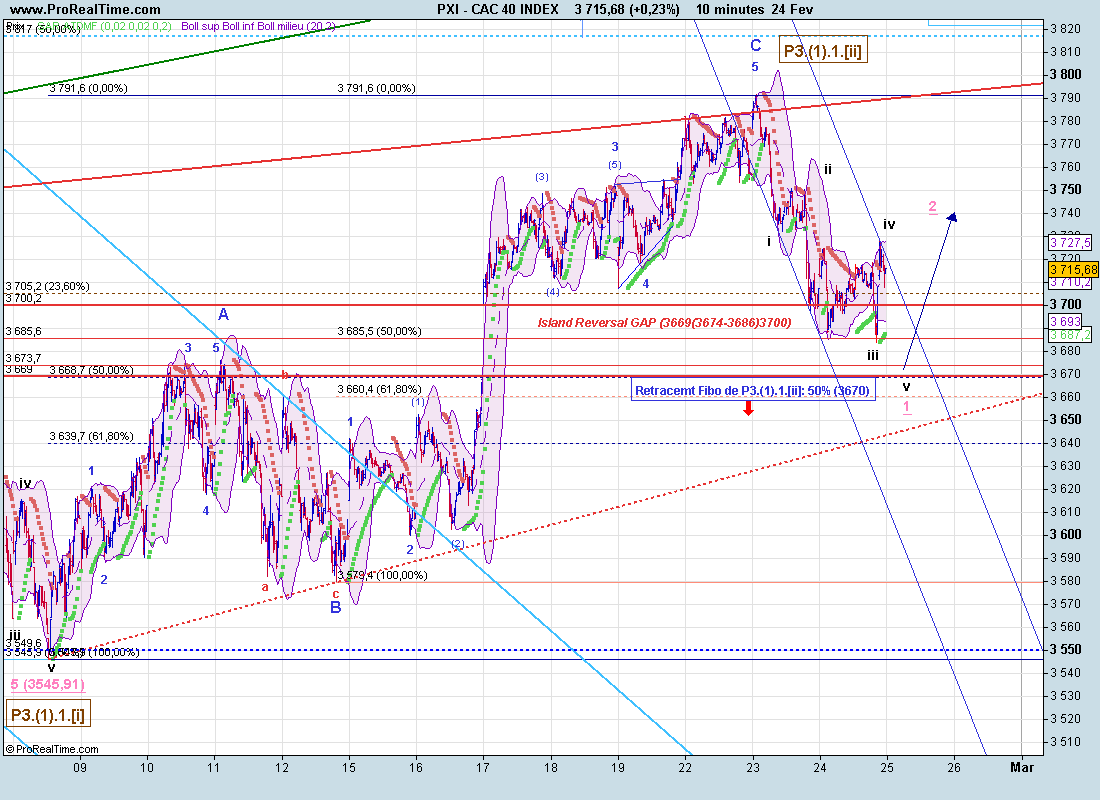Image resolution: width=1100 pixels, height=800 pixels.
Task: Click the 25 date on time axis
Action: (887, 768)
